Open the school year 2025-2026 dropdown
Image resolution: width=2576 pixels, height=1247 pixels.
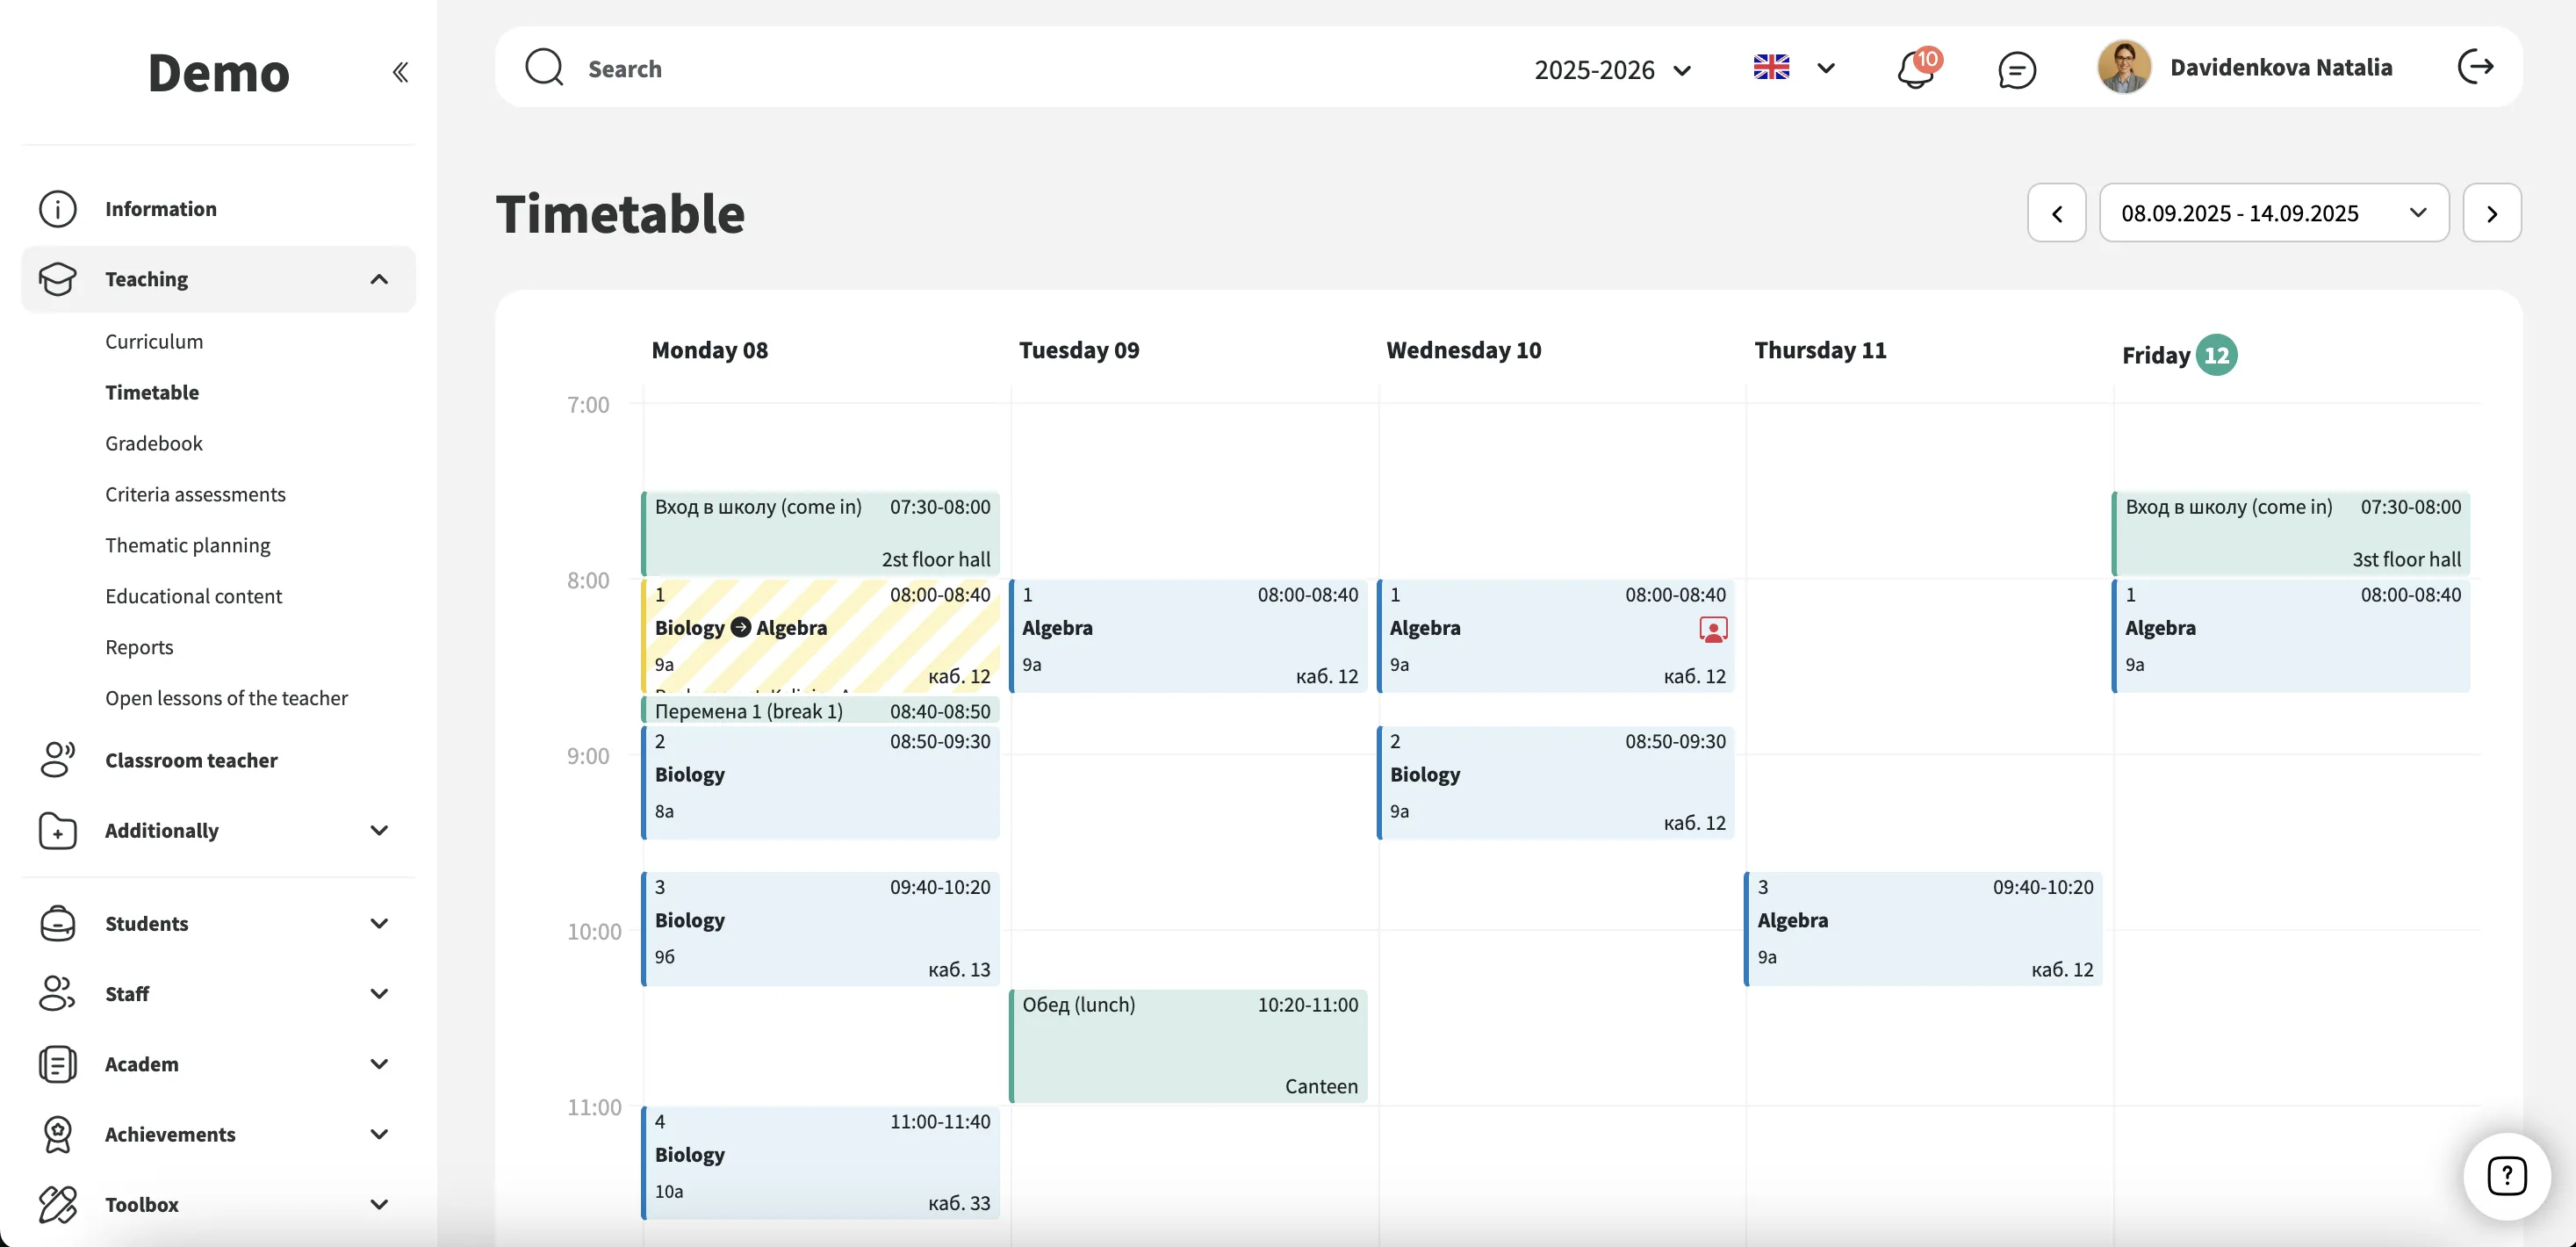[x=1612, y=70]
